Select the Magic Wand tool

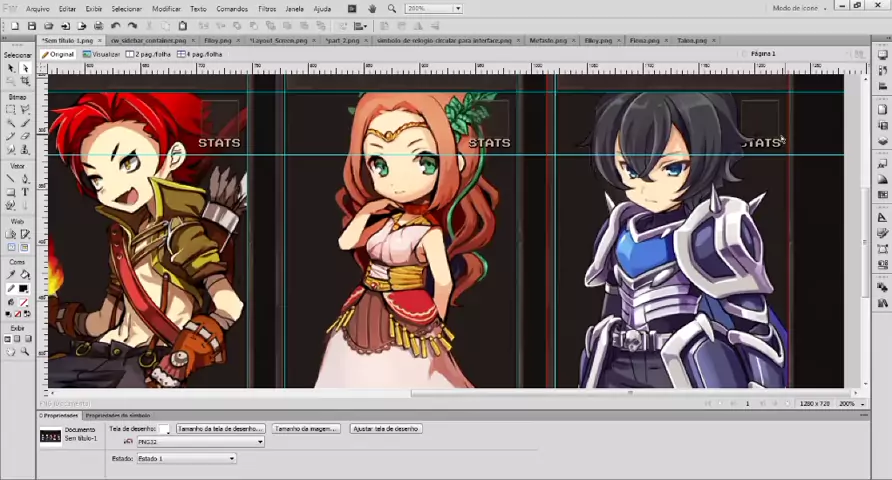click(11, 123)
